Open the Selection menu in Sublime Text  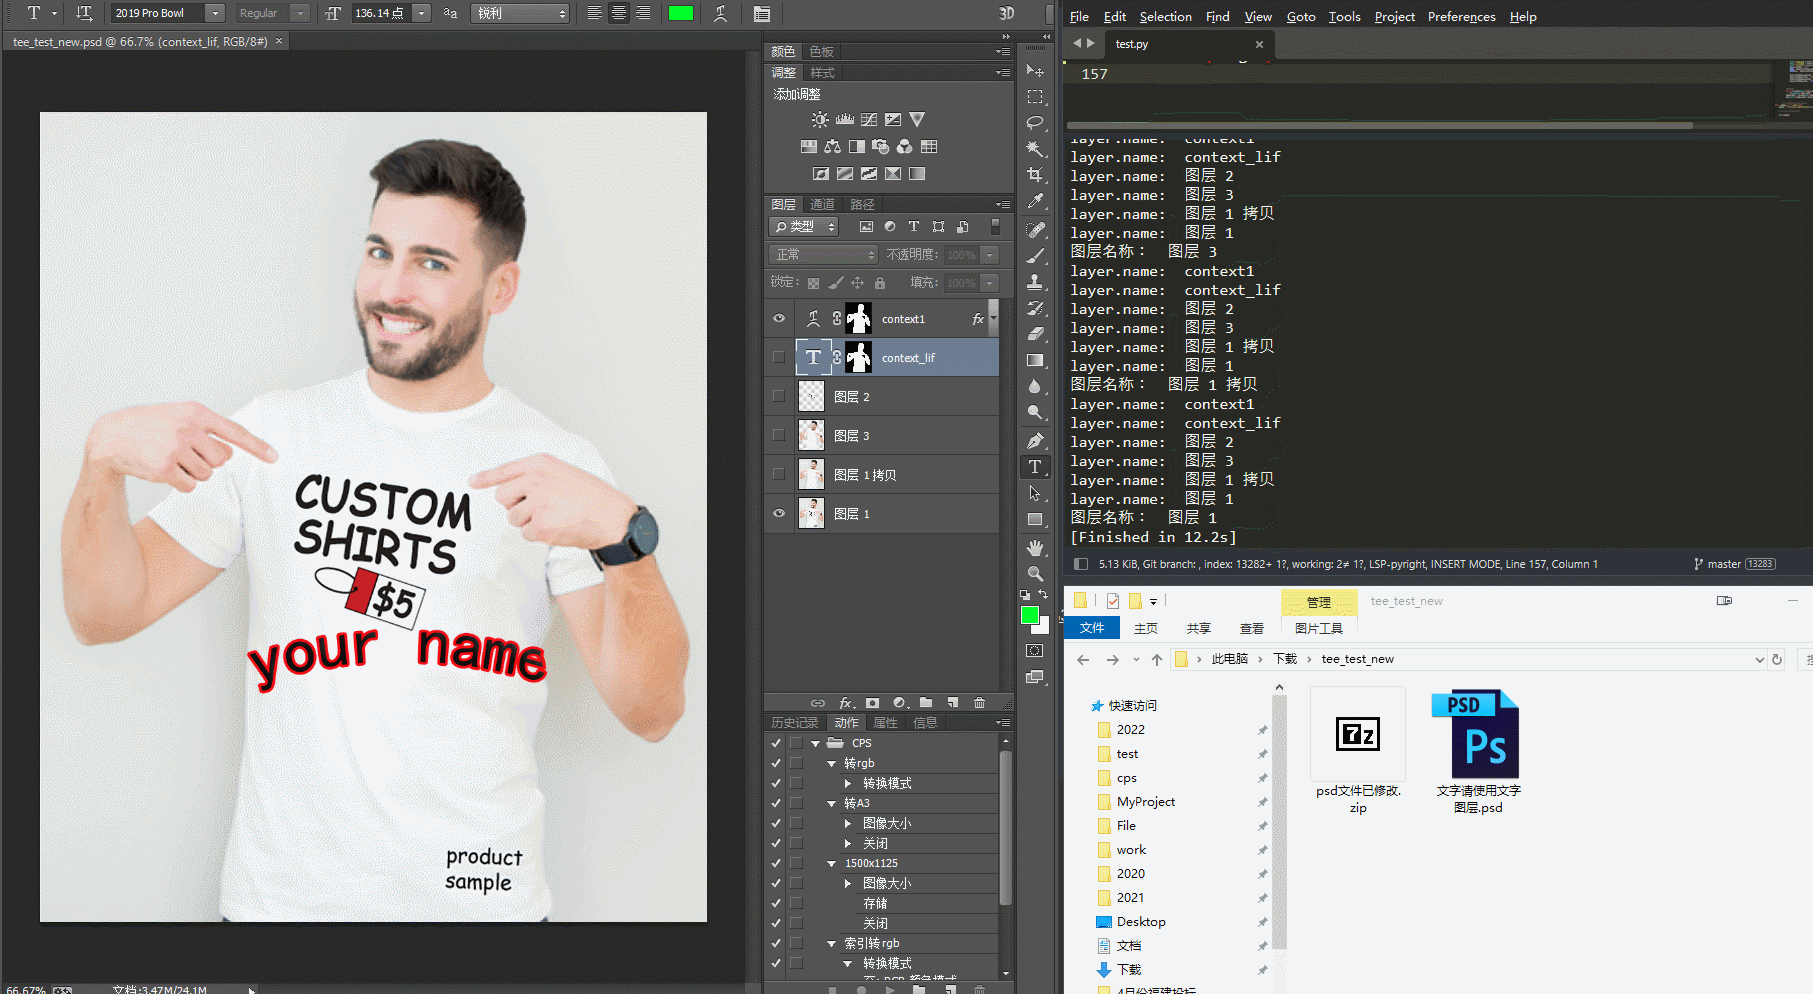pyautogui.click(x=1166, y=17)
